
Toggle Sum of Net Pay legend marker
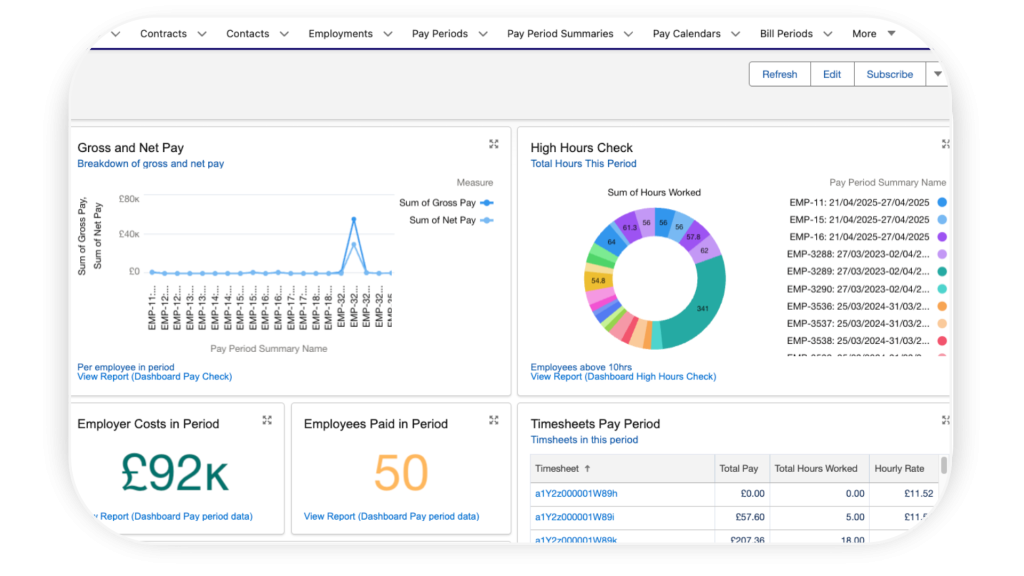click(x=486, y=220)
